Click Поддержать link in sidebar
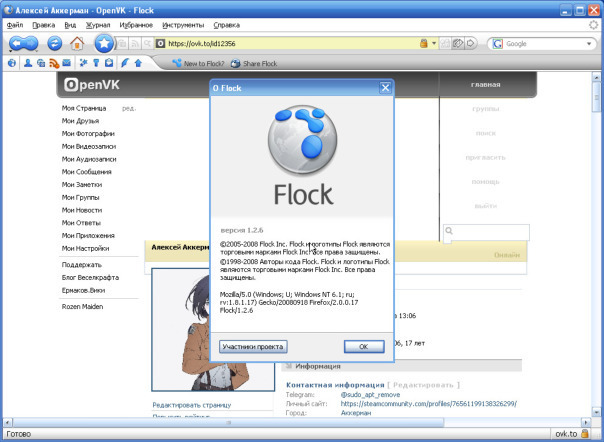604x442 pixels. tap(82, 265)
